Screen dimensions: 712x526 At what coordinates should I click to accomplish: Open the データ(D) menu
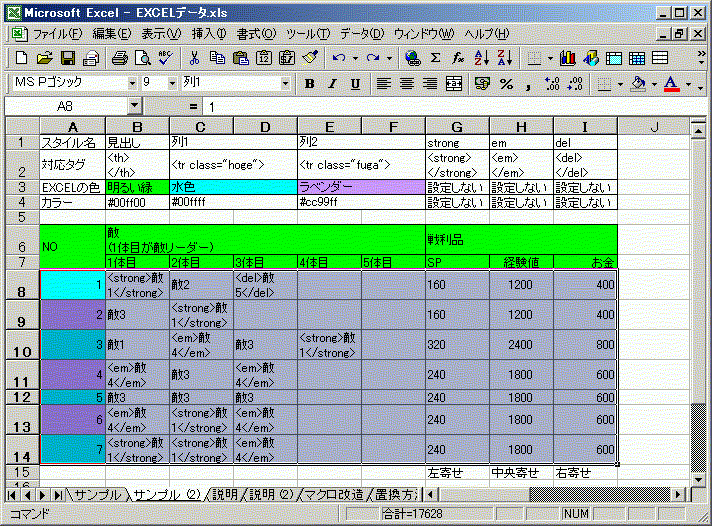click(x=362, y=34)
